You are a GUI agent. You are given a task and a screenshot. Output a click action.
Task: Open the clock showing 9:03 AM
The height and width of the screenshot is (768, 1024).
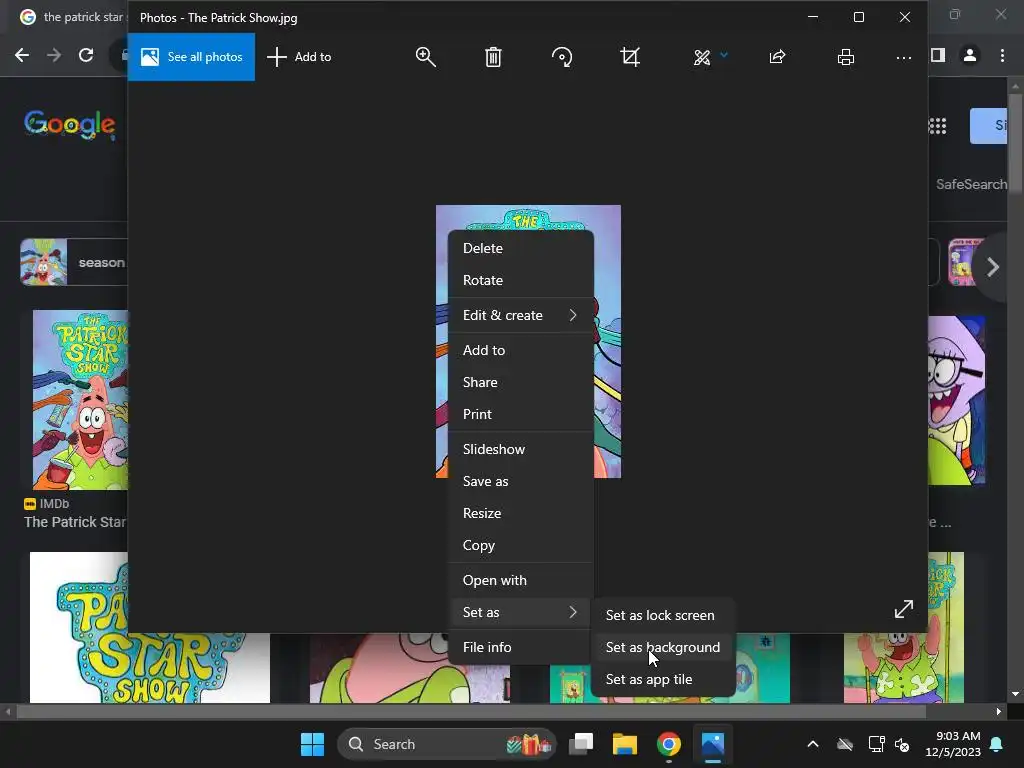coord(953,744)
